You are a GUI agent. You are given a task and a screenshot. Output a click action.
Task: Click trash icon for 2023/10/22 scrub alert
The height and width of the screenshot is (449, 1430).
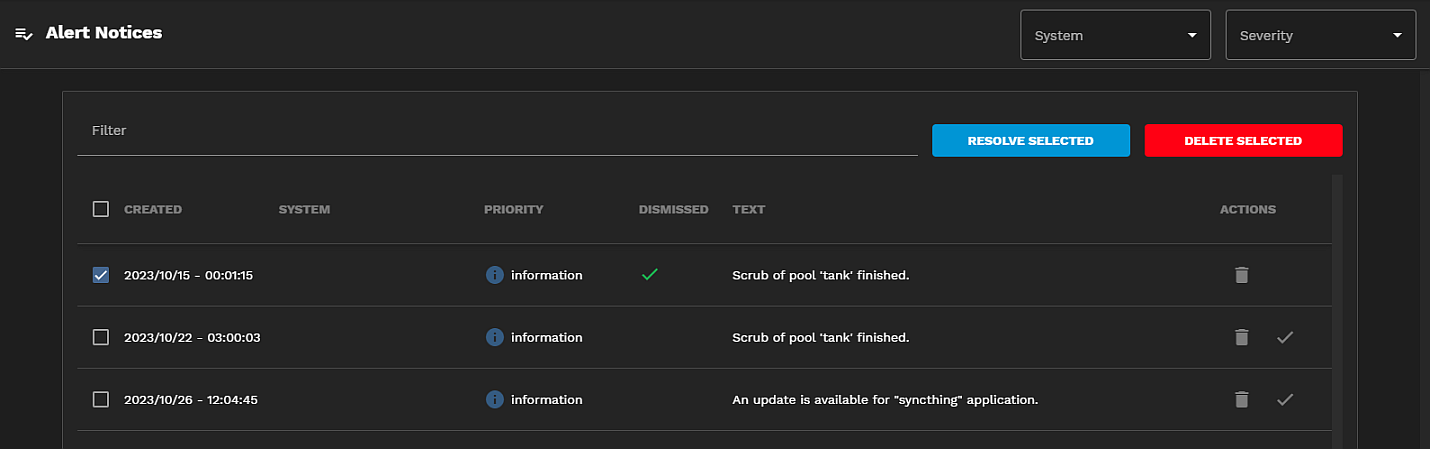(1241, 337)
